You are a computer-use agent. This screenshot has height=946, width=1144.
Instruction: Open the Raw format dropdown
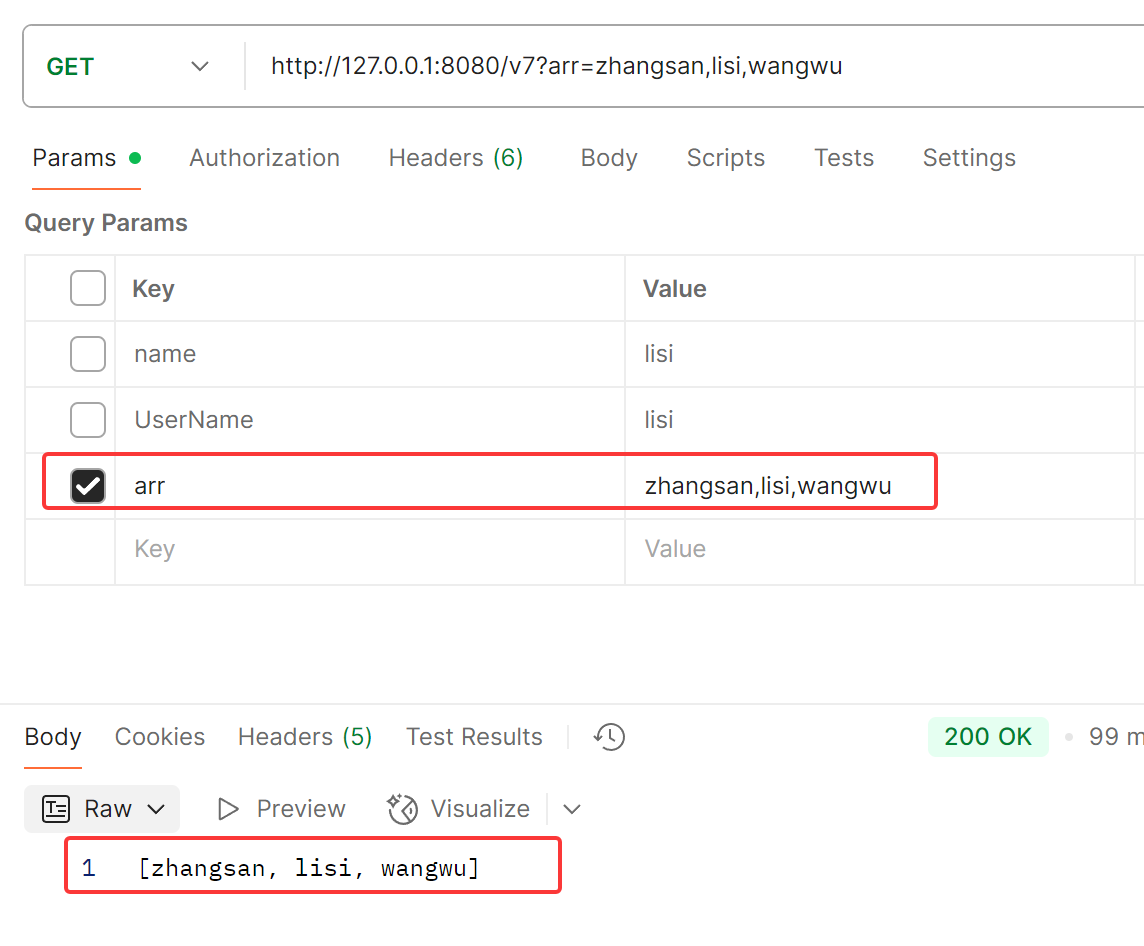[102, 809]
